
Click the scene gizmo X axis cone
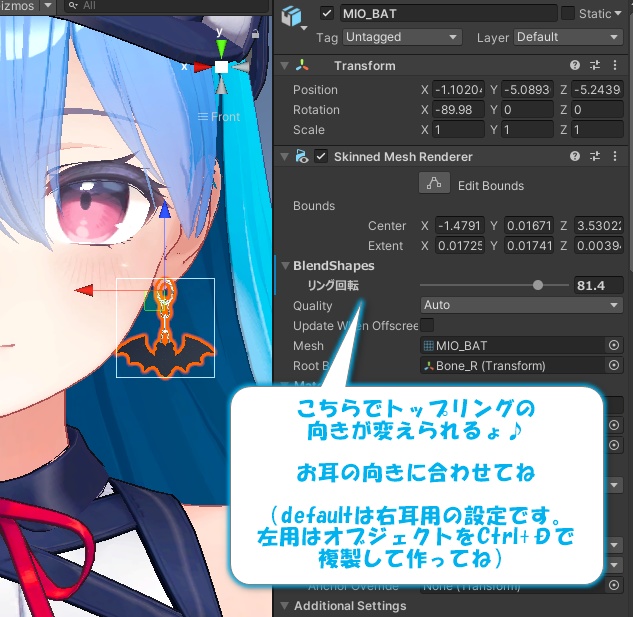(201, 67)
